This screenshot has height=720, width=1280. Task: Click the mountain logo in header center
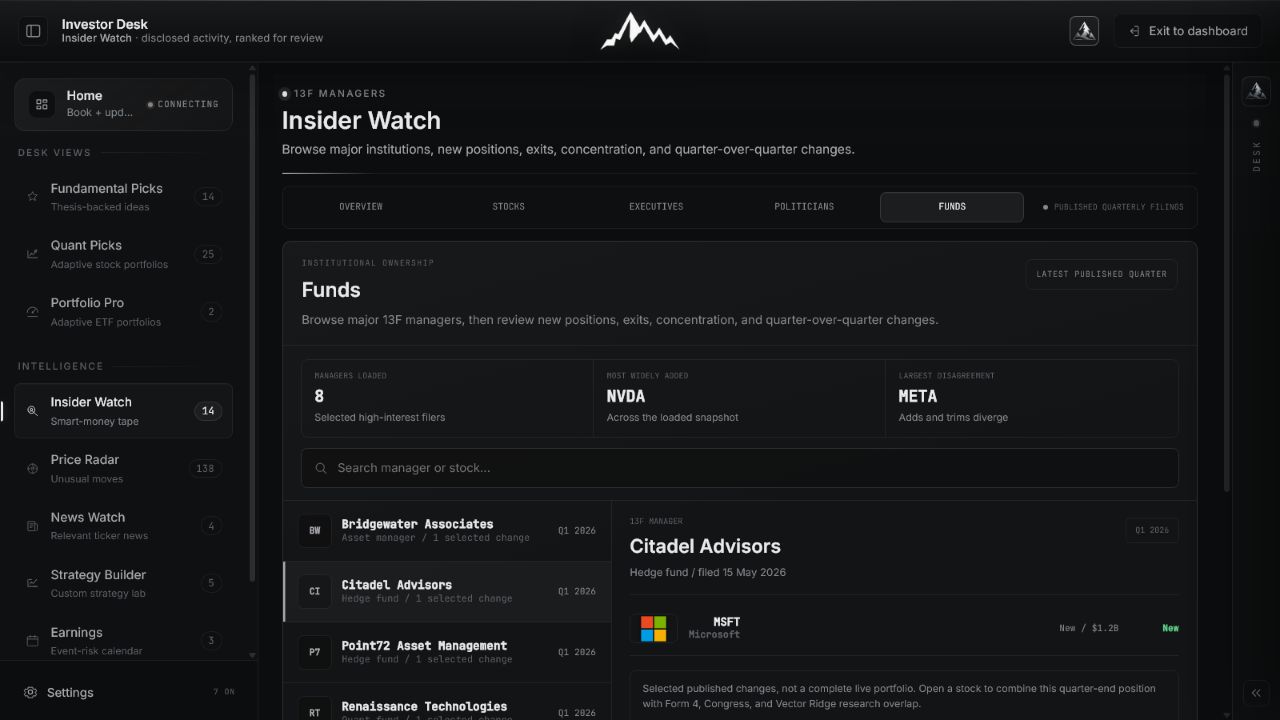click(x=640, y=31)
